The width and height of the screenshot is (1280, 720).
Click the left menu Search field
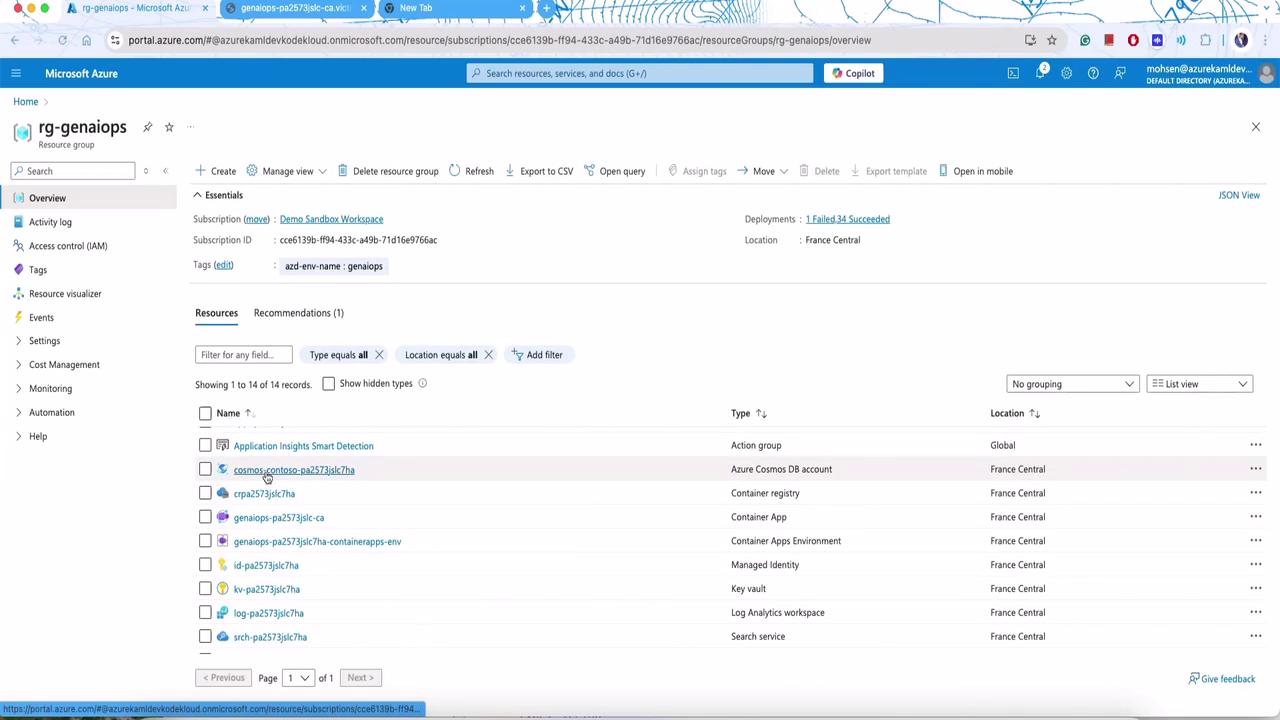point(73,171)
